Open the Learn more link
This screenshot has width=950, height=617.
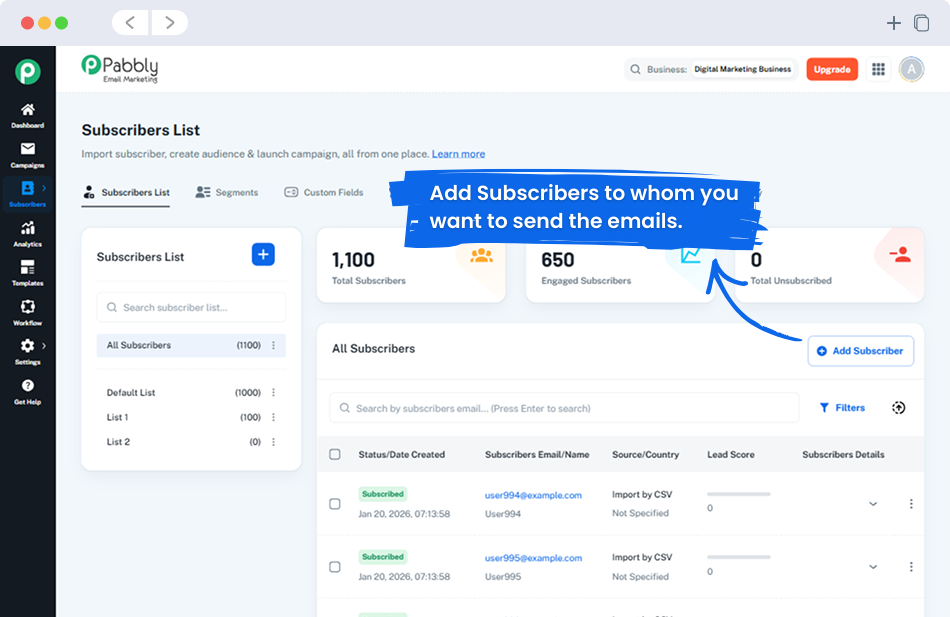458,153
